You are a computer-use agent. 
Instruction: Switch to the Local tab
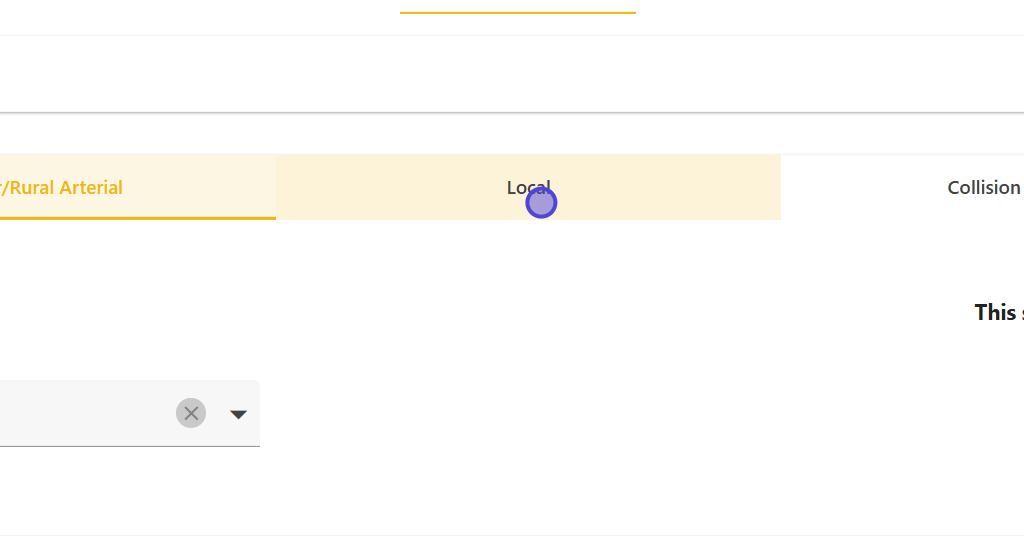pyautogui.click(x=528, y=188)
